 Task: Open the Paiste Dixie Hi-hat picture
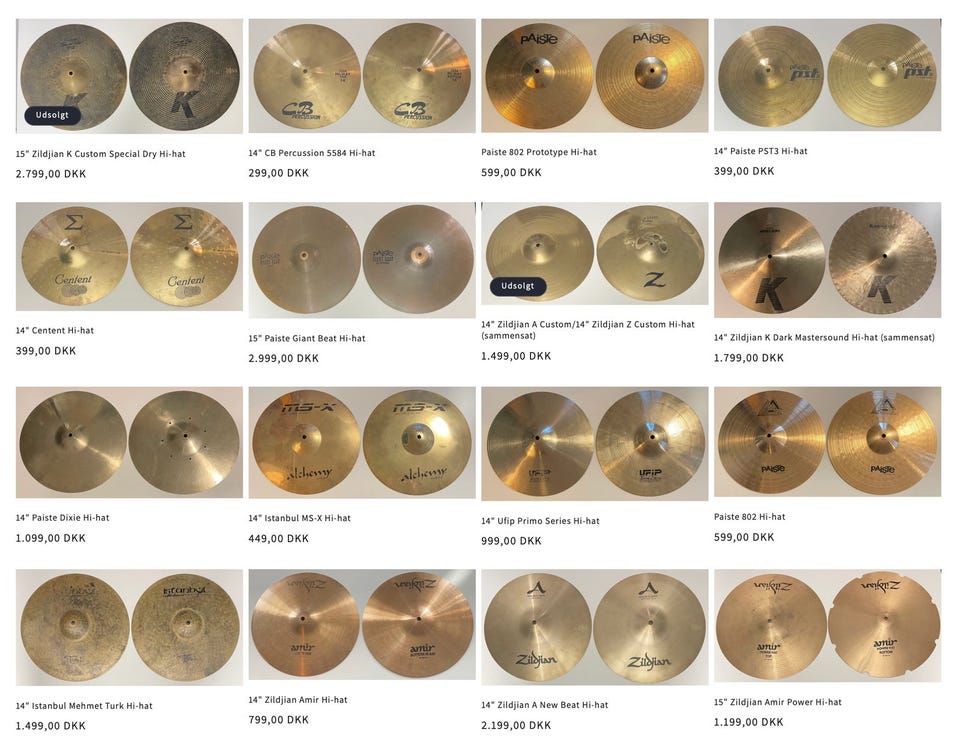click(x=129, y=442)
